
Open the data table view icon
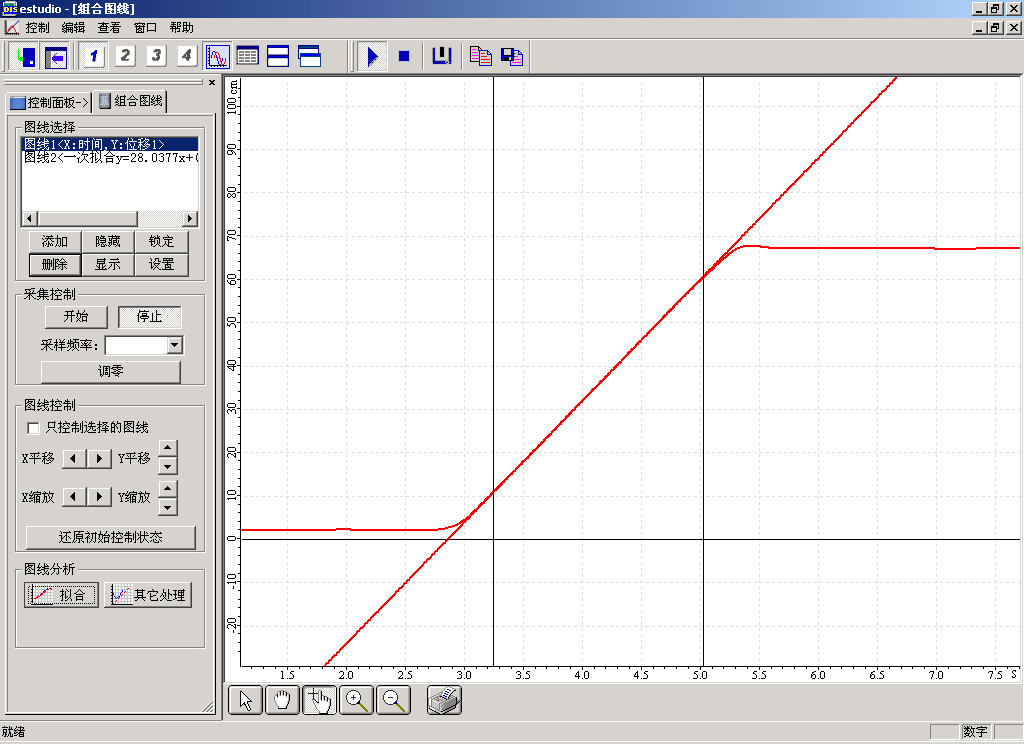pyautogui.click(x=247, y=56)
